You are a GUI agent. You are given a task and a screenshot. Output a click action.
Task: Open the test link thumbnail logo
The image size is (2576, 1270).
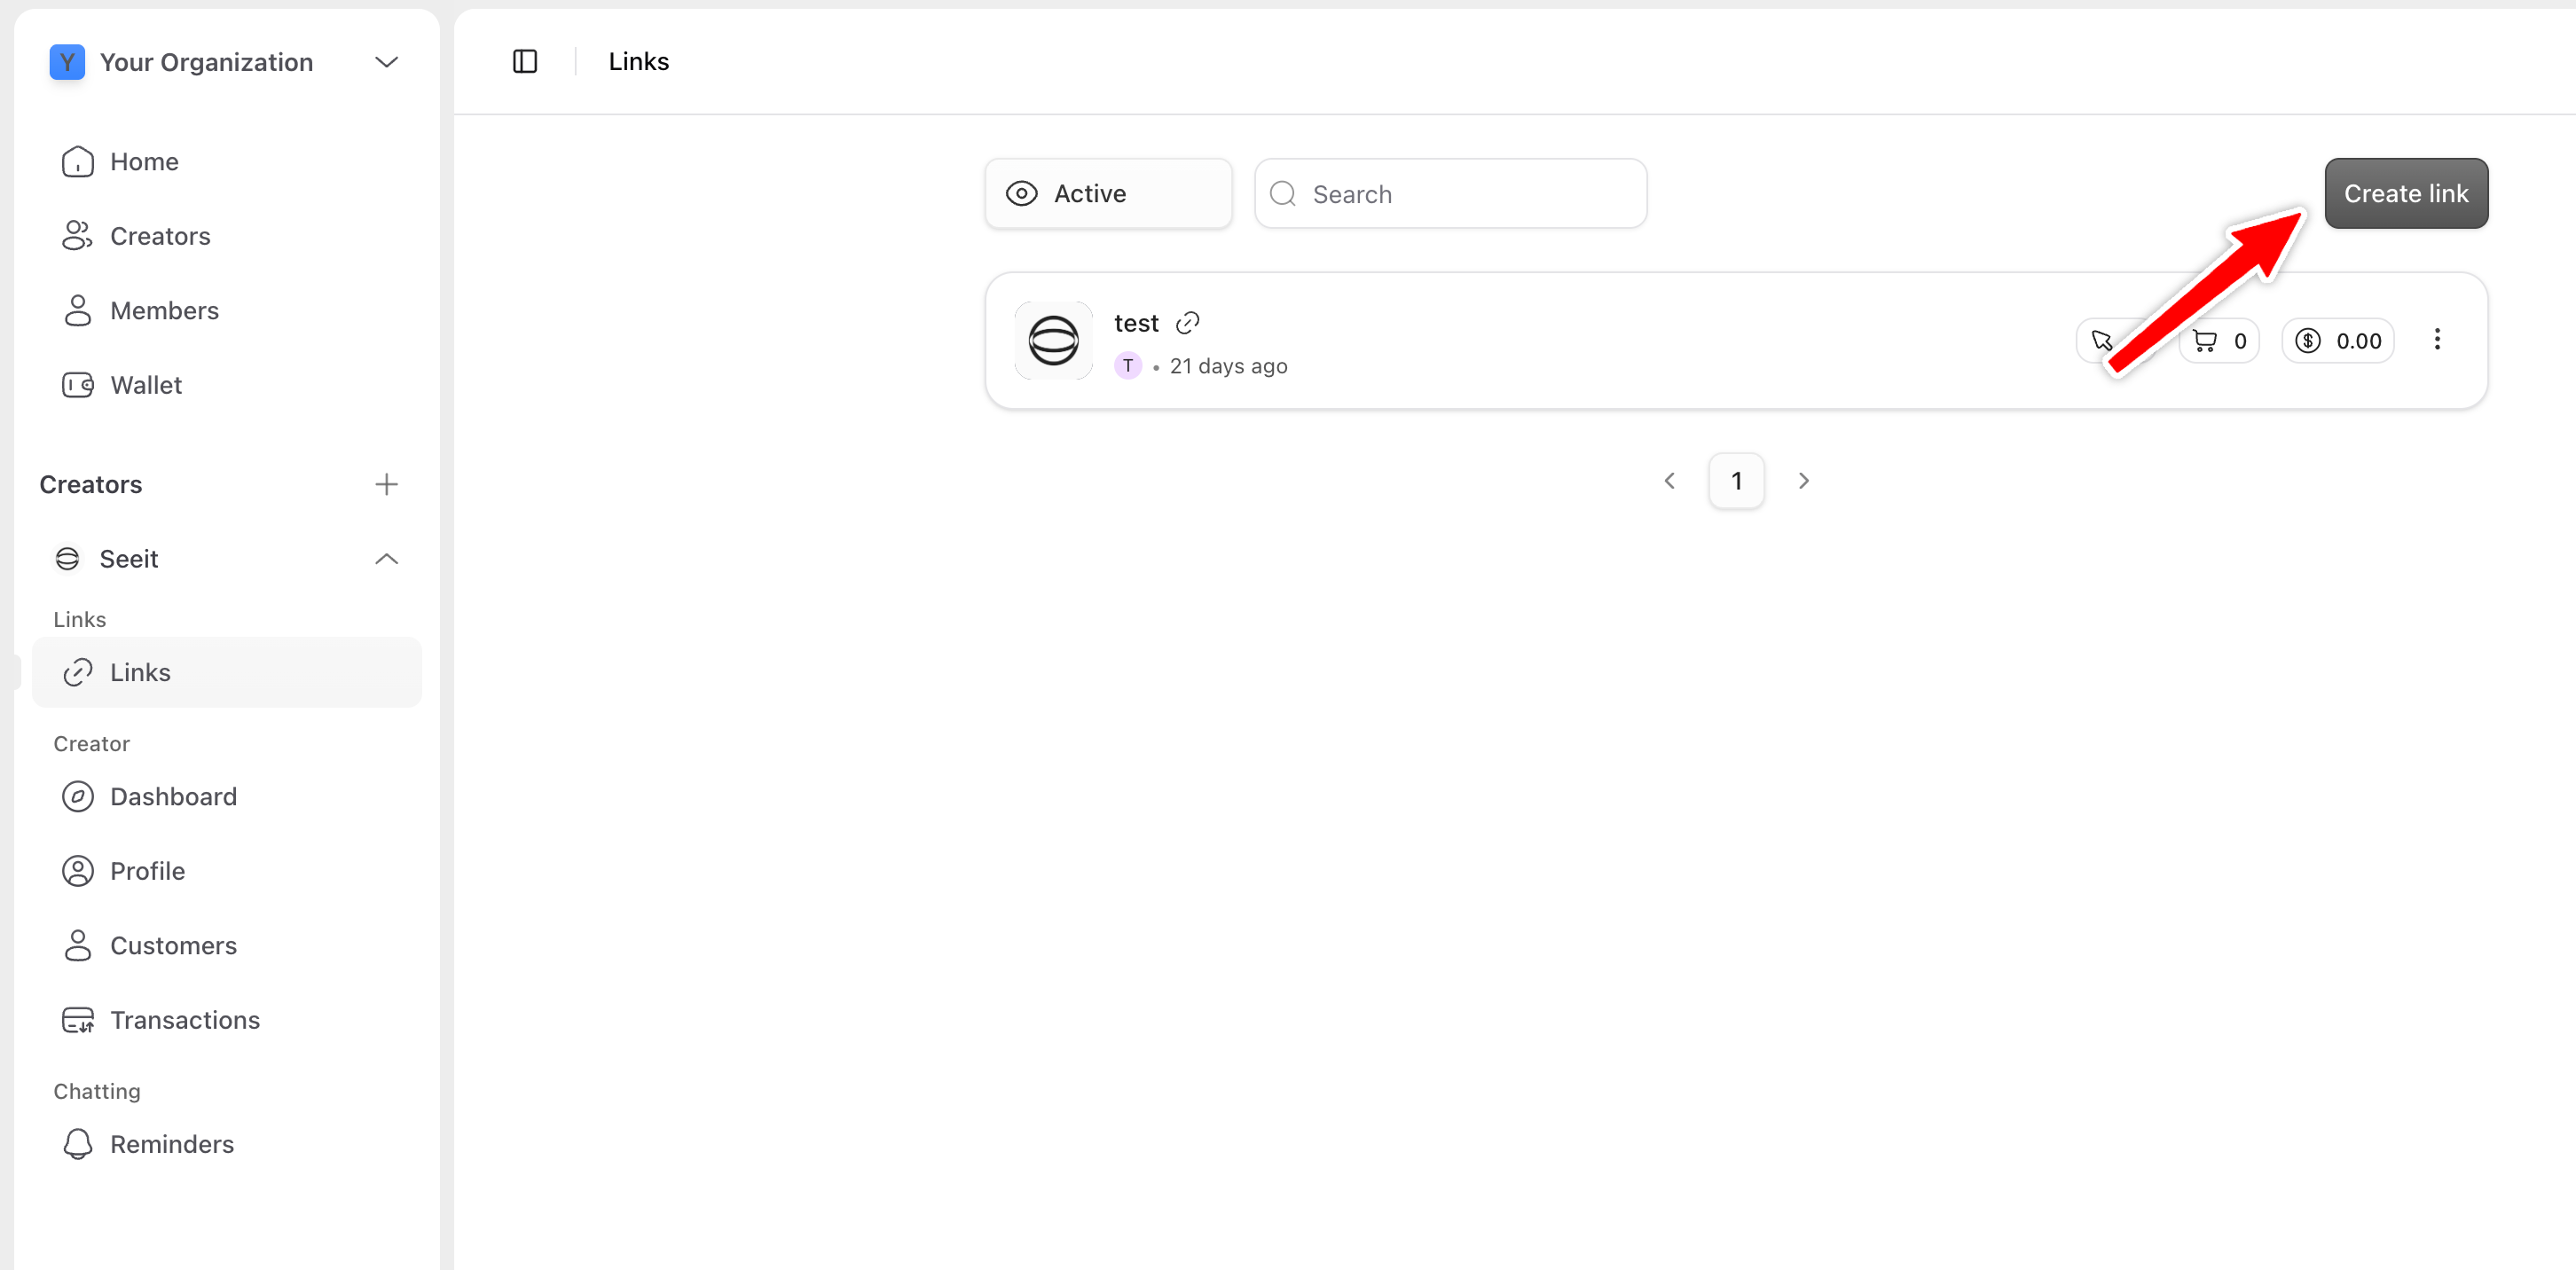pyautogui.click(x=1053, y=341)
